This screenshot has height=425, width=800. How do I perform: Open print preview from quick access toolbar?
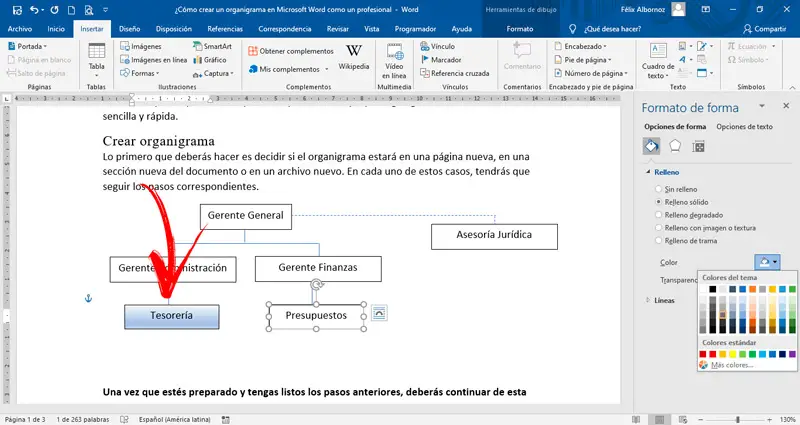coord(89,10)
